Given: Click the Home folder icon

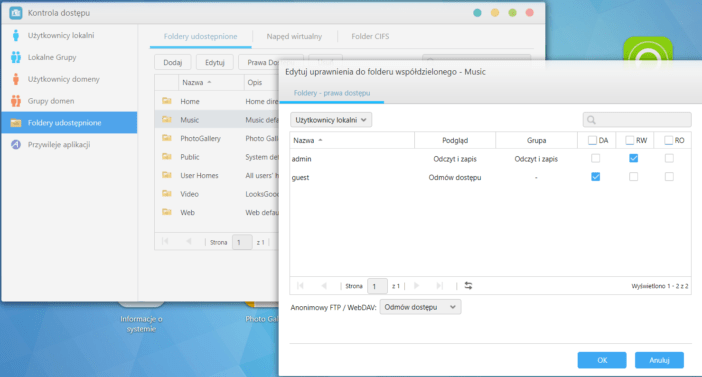Looking at the screenshot, I should [x=167, y=101].
